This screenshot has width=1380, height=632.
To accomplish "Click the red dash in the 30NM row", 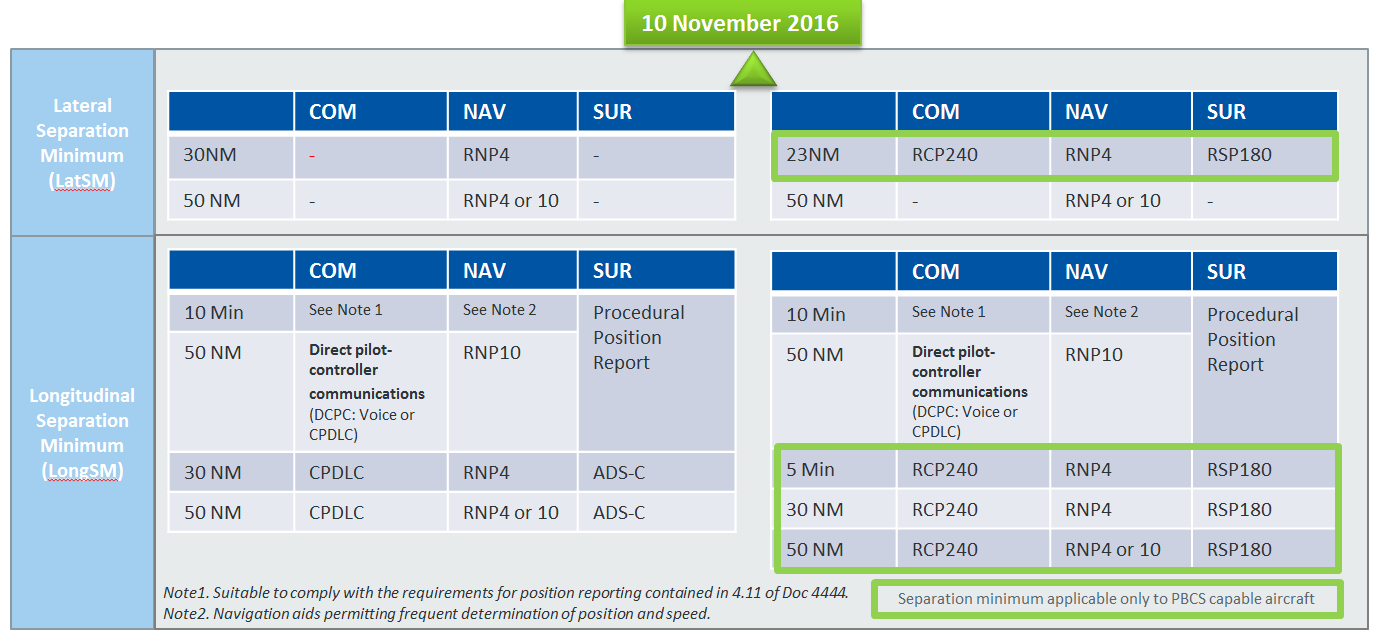I will pos(313,156).
